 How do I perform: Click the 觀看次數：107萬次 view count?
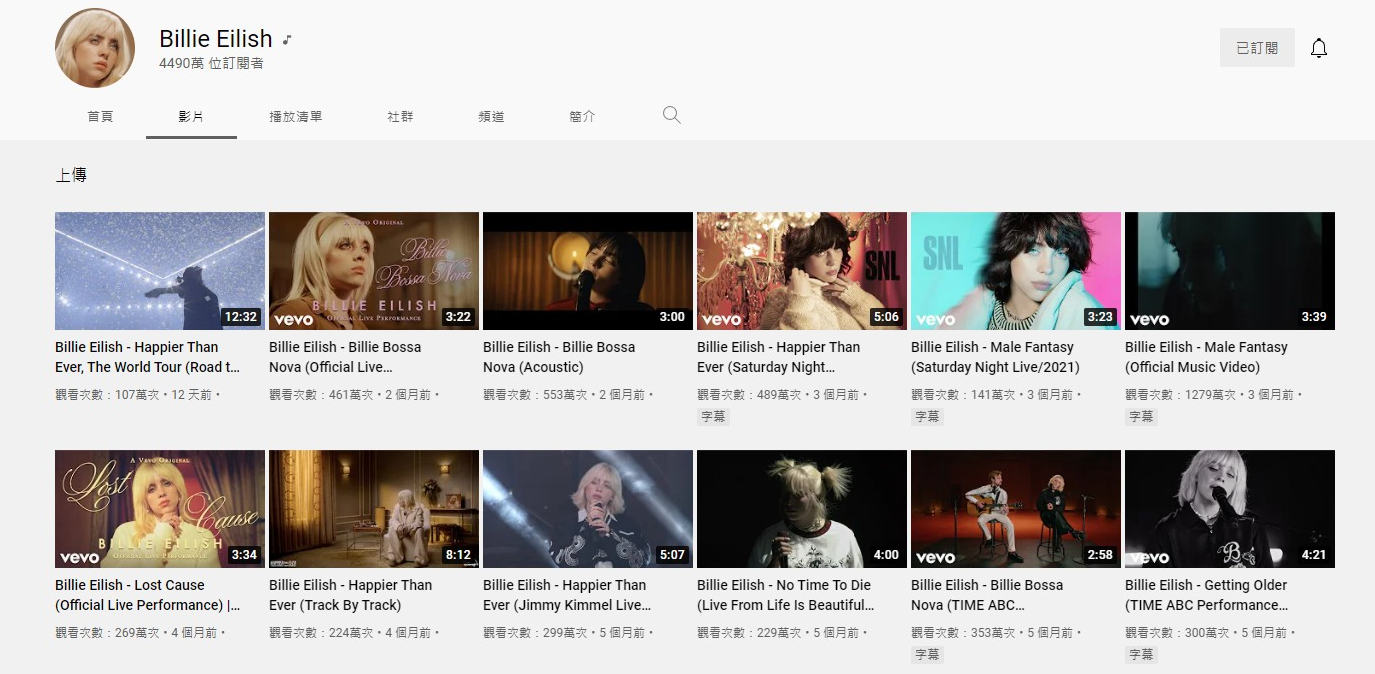point(109,395)
